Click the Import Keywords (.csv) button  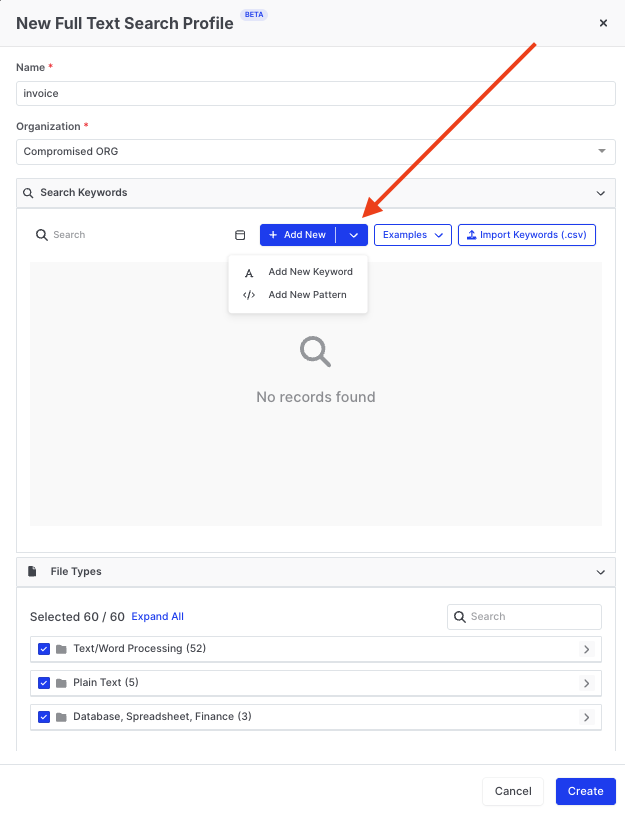[526, 235]
